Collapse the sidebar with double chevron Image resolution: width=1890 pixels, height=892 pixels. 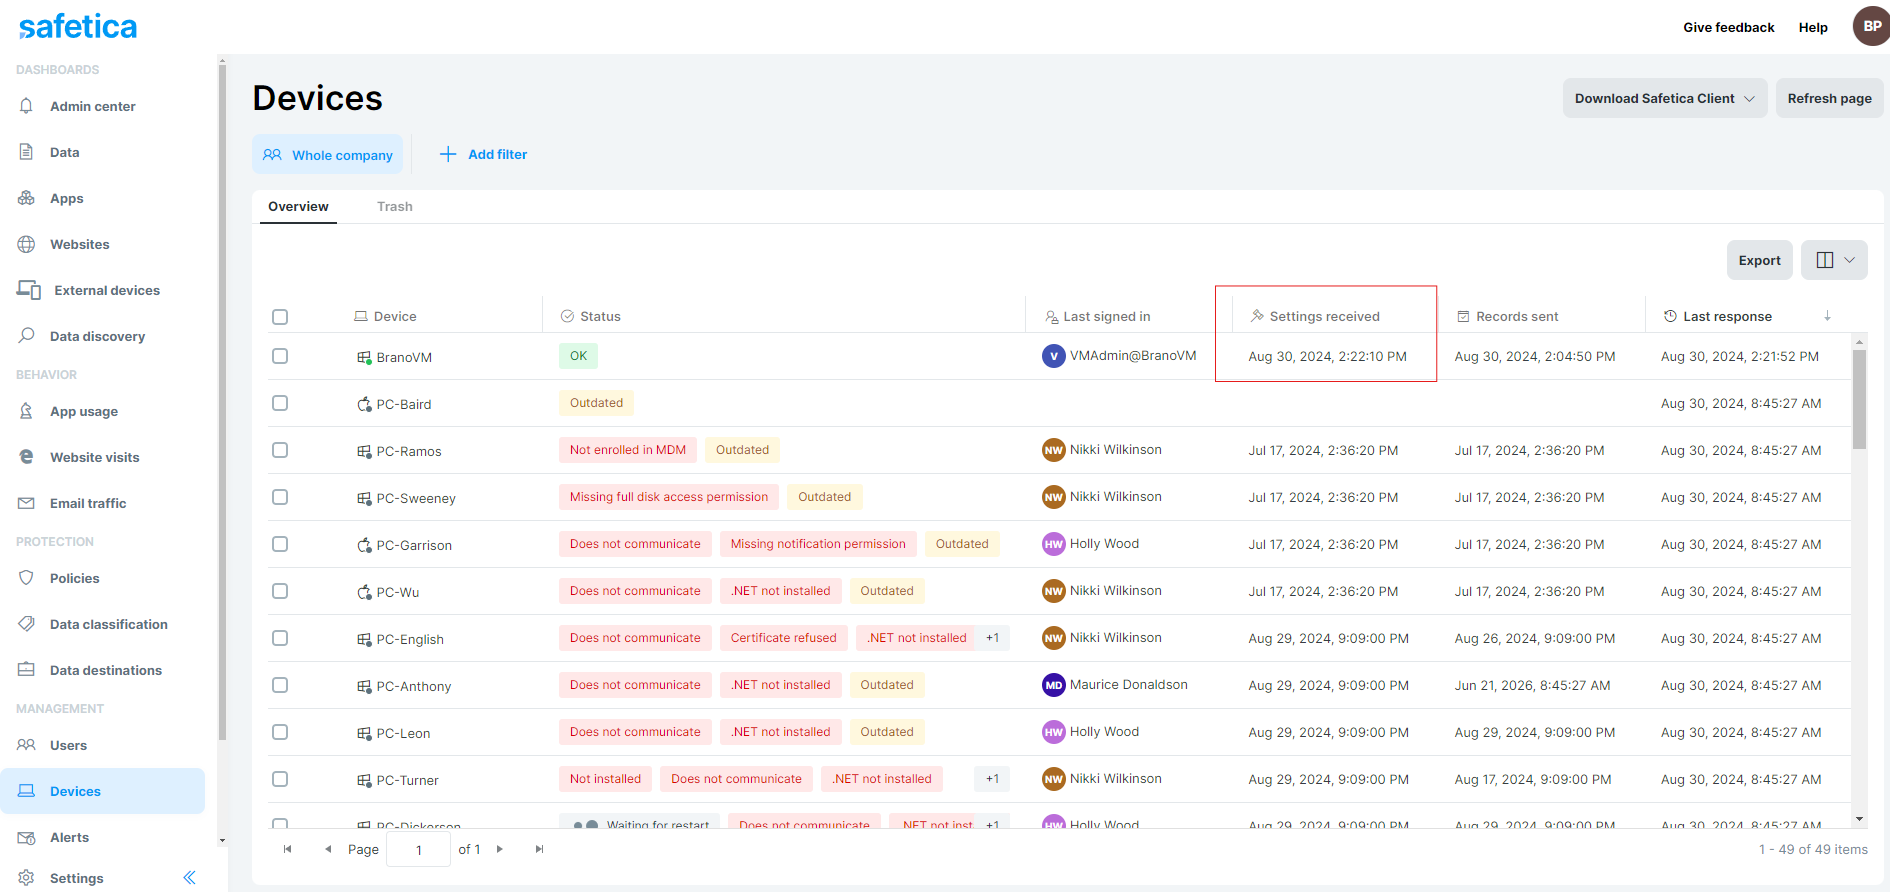coord(189,878)
